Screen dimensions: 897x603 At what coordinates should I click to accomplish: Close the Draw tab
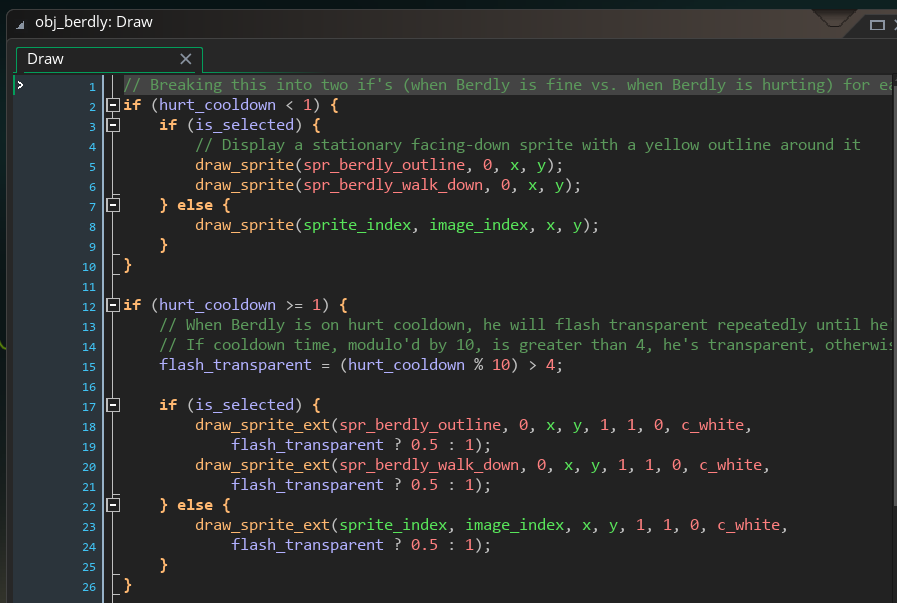[185, 59]
